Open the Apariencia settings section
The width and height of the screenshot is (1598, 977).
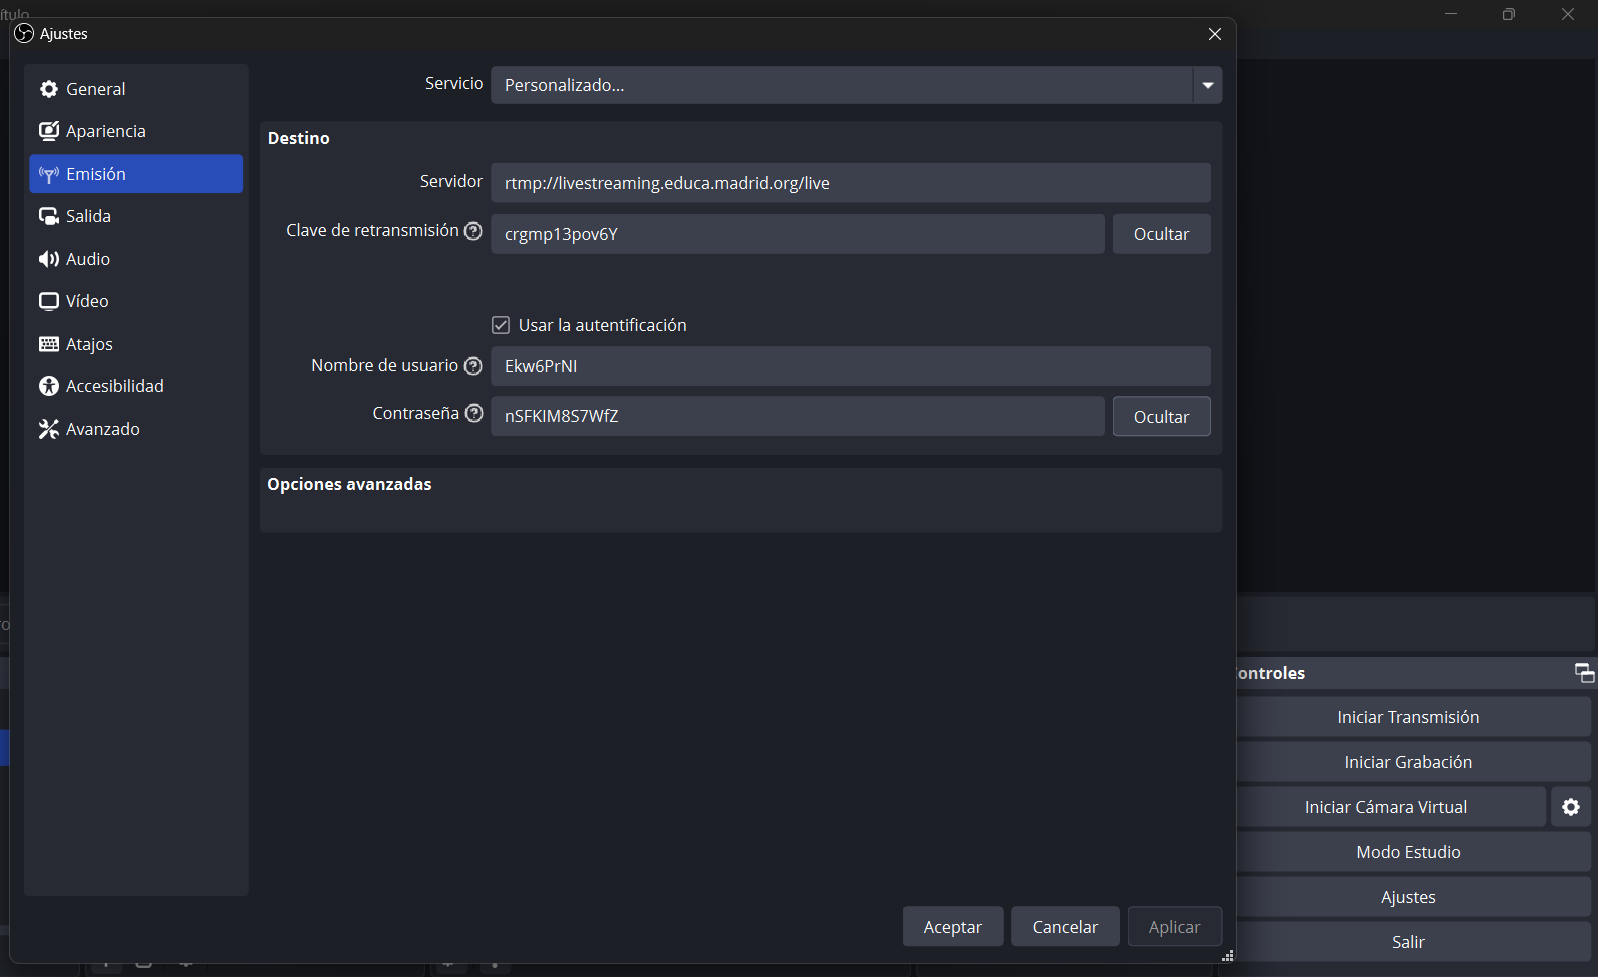tap(136, 131)
